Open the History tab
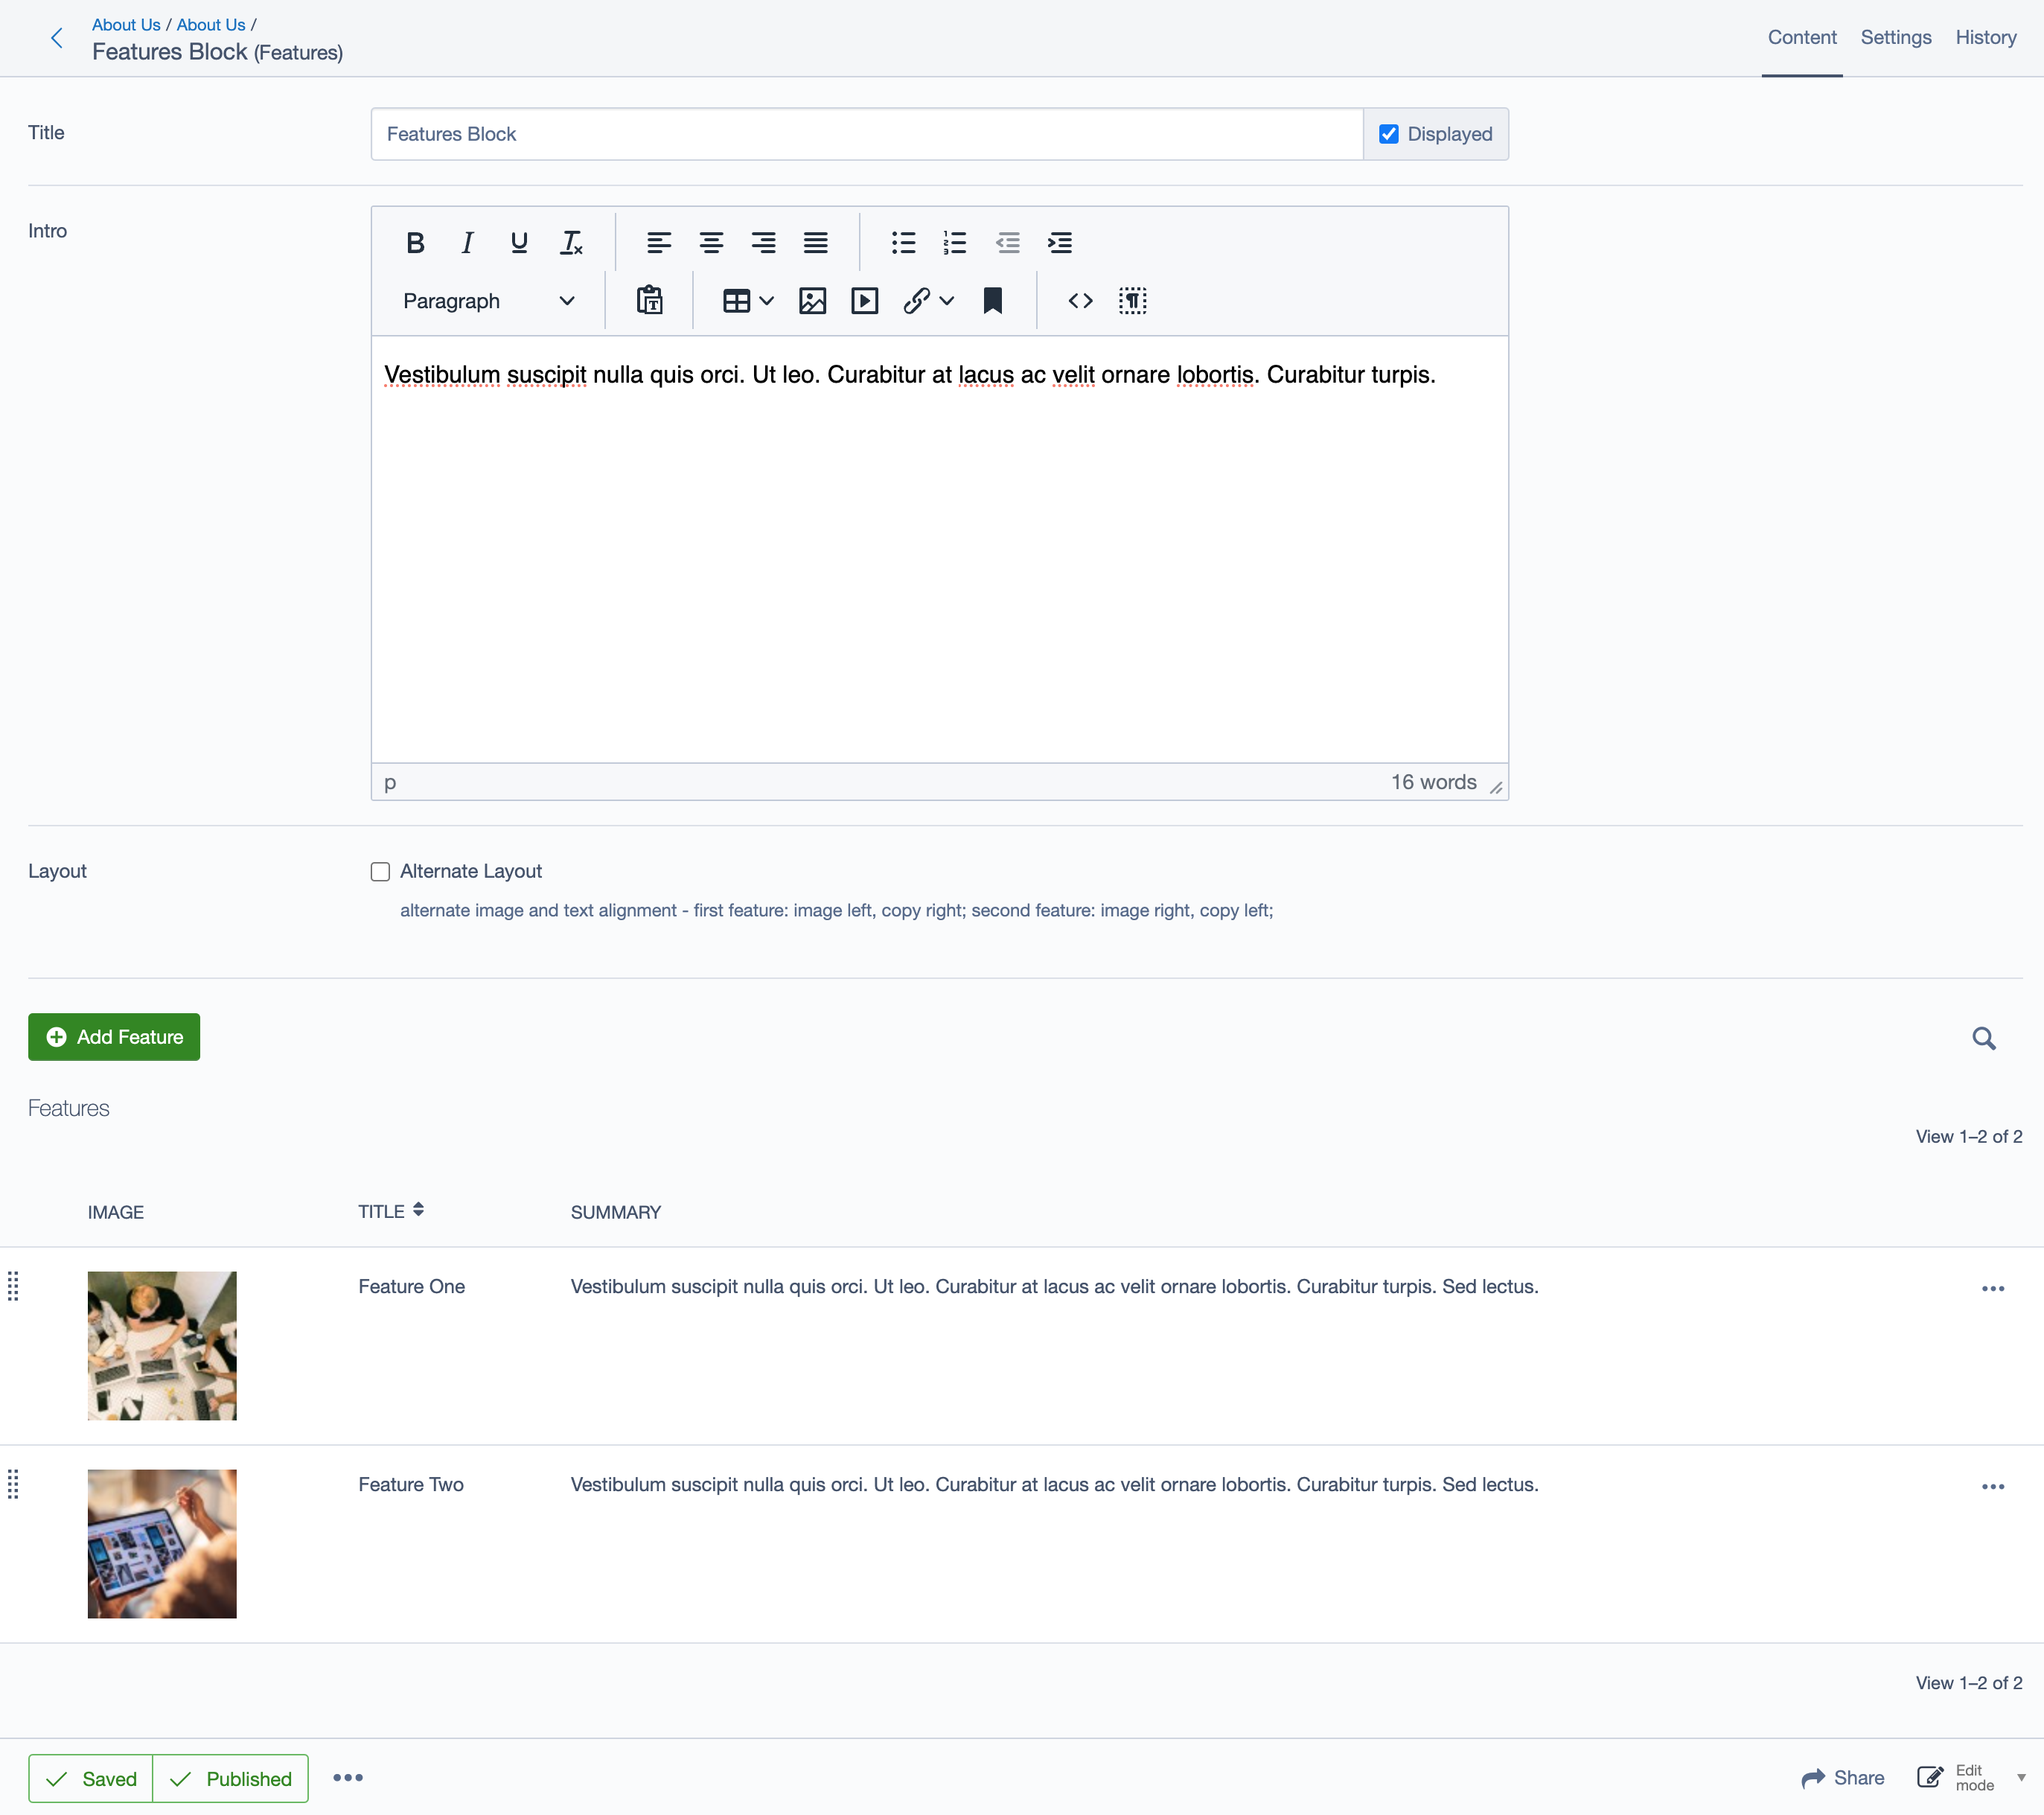Viewport: 2044px width, 1815px height. 1985,38
